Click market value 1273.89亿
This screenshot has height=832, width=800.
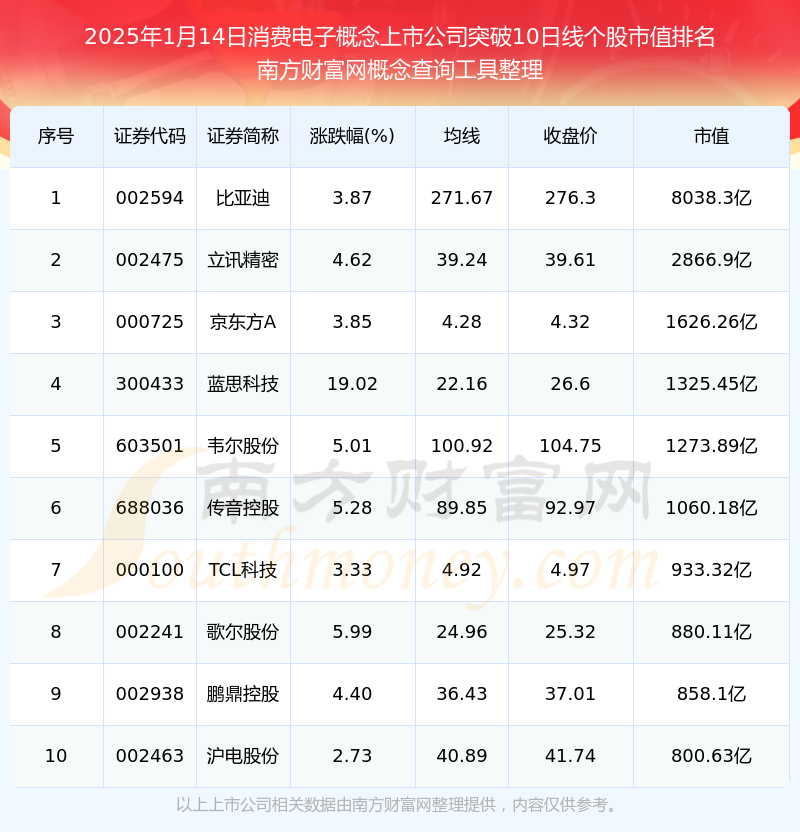pos(711,446)
